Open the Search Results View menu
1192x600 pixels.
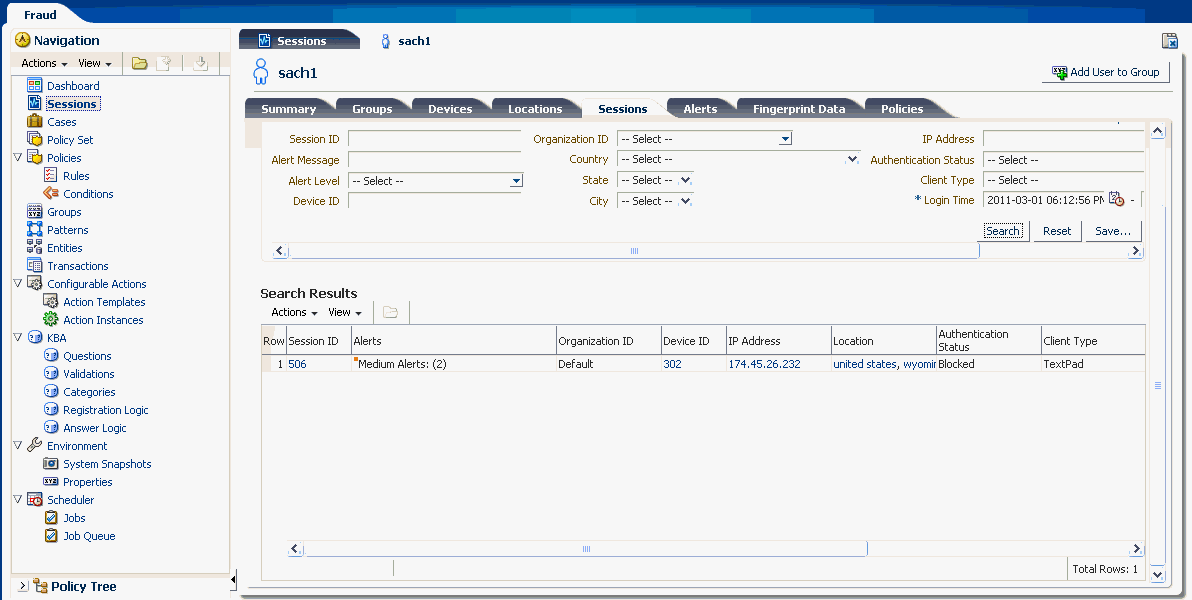[x=345, y=312]
